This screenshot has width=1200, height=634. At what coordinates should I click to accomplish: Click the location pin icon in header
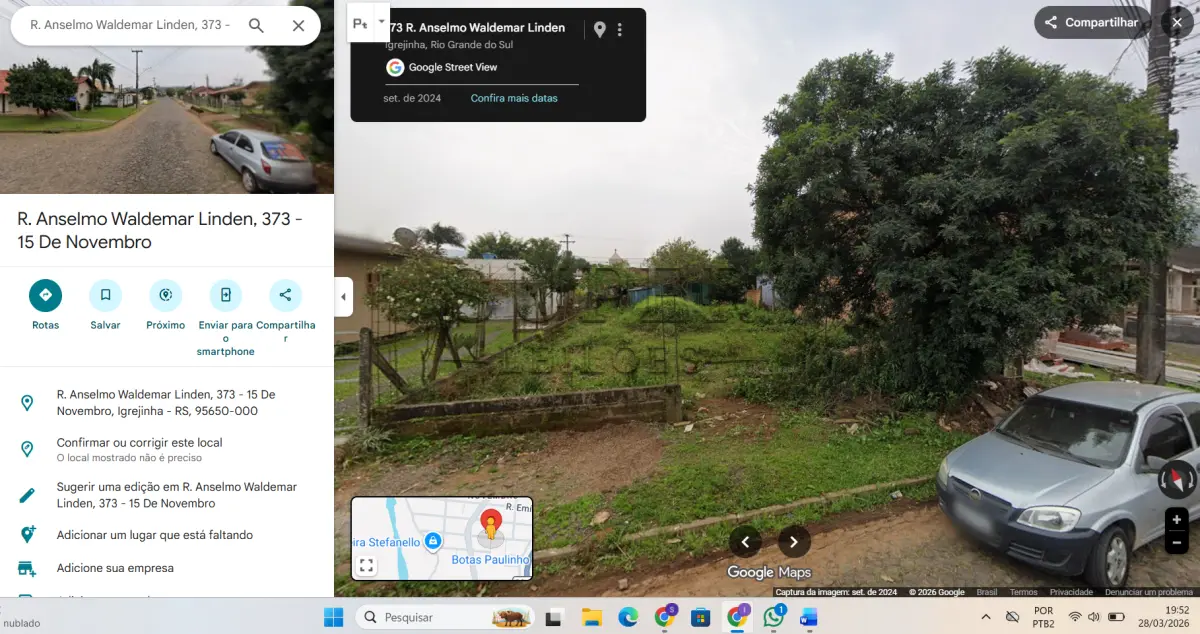(599, 30)
